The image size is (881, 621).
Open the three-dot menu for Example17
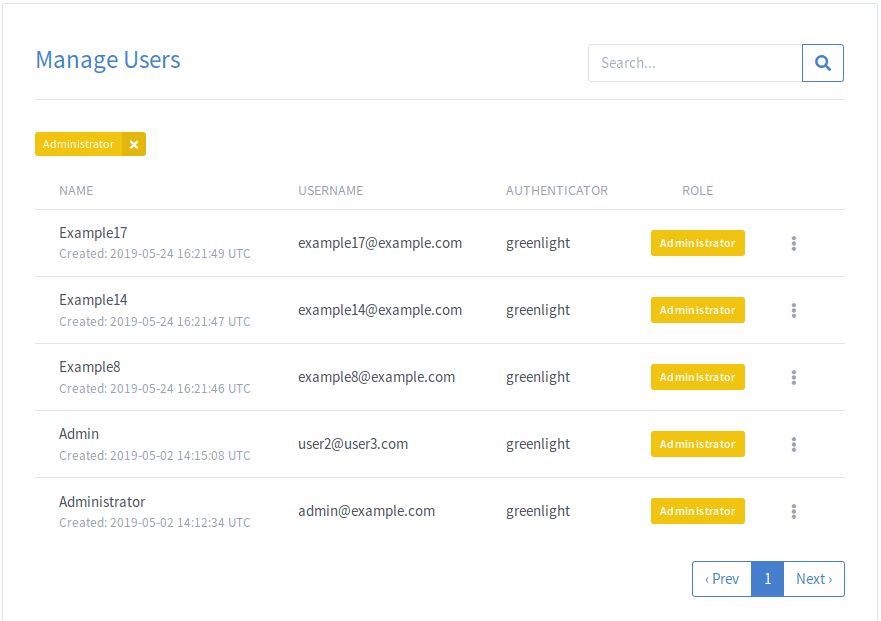pos(793,243)
